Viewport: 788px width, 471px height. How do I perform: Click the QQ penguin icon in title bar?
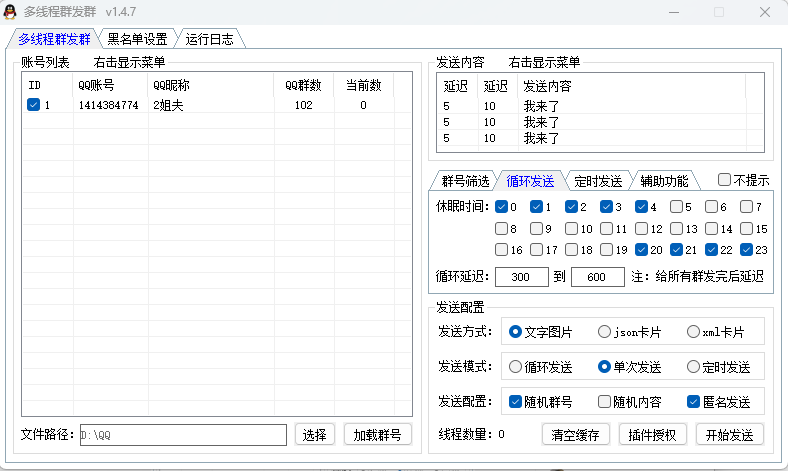click(x=12, y=12)
